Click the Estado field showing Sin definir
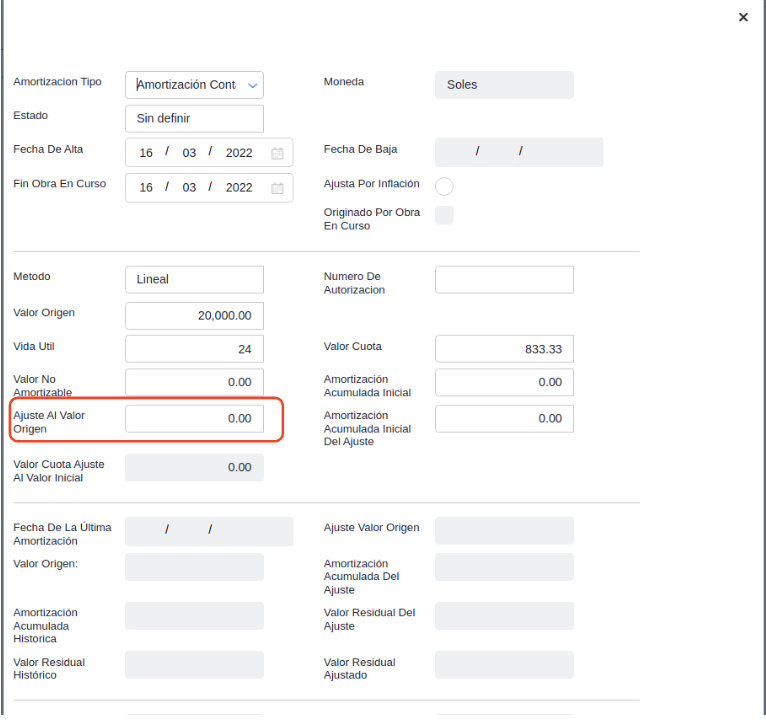The image size is (766, 720). 194,119
